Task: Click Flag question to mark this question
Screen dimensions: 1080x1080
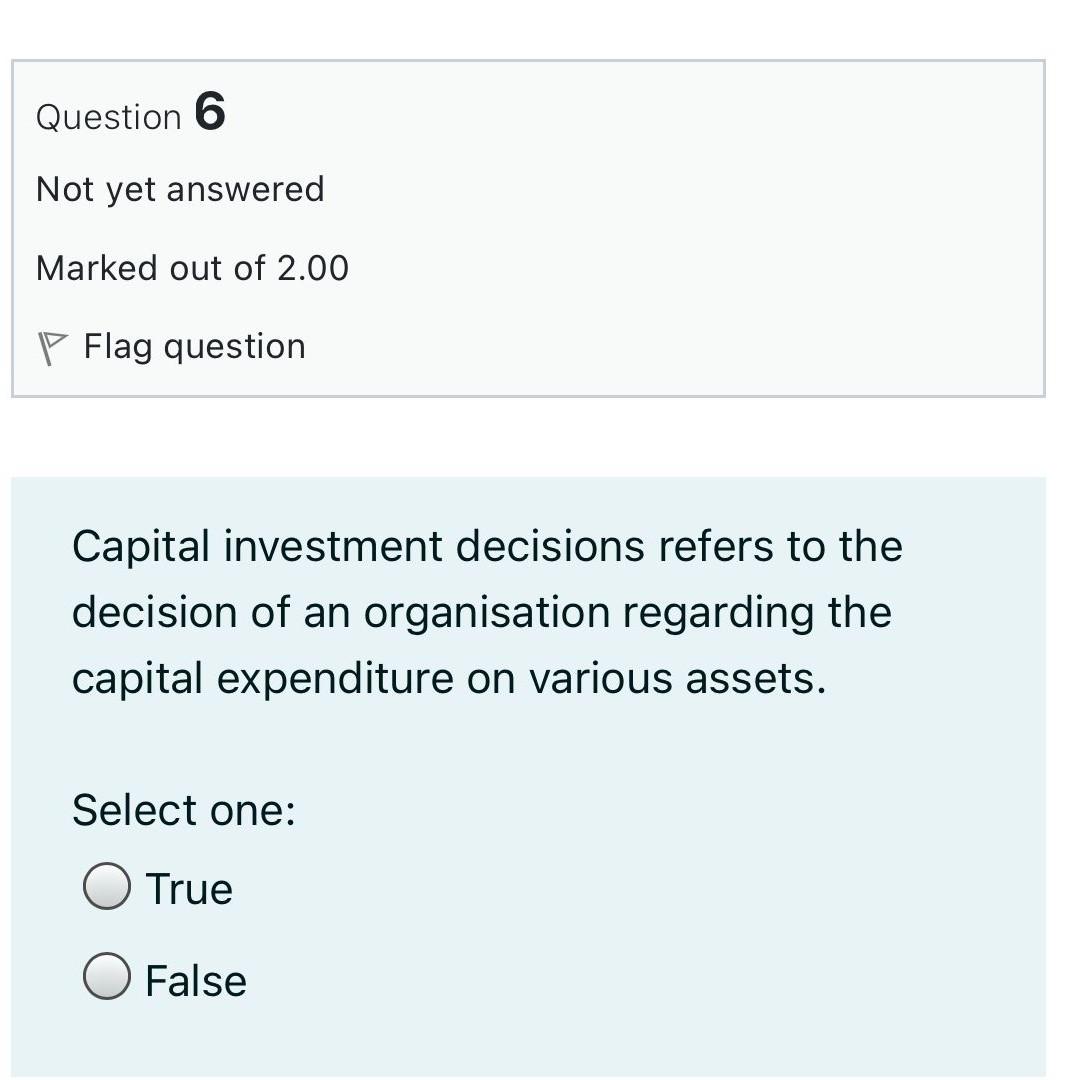Action: [195, 346]
